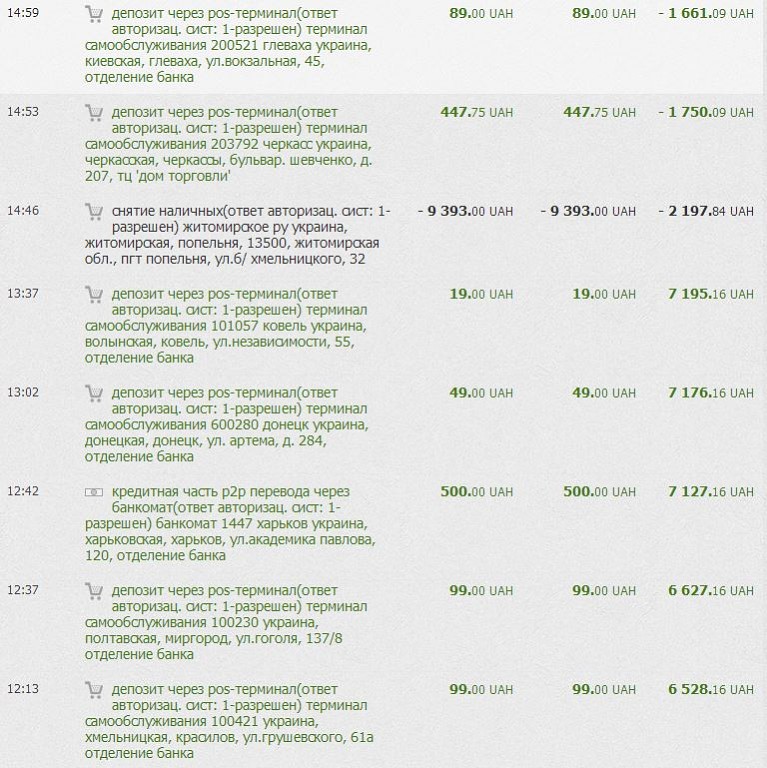Image resolution: width=767 pixels, height=768 pixels.
Task: Click the first 500.00 UAH amount
Action: point(476,492)
